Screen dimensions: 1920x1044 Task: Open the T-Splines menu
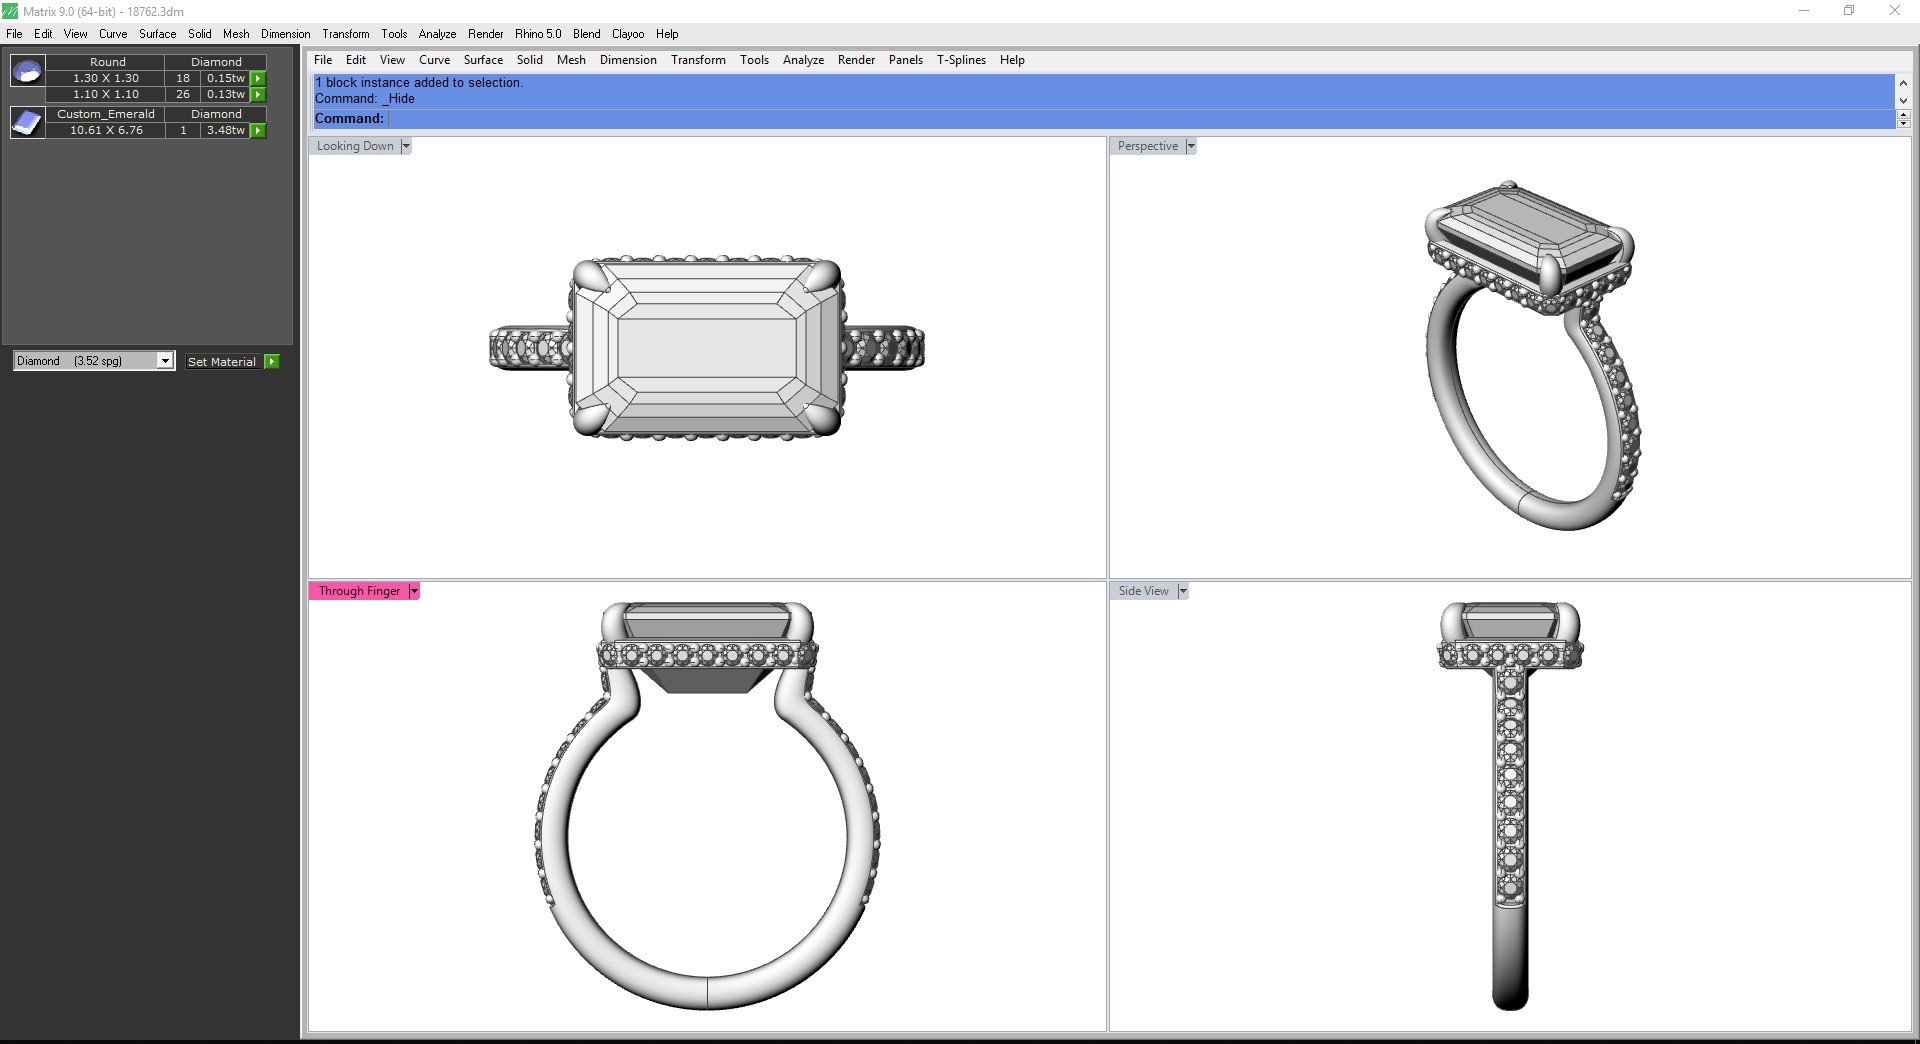[x=960, y=60]
